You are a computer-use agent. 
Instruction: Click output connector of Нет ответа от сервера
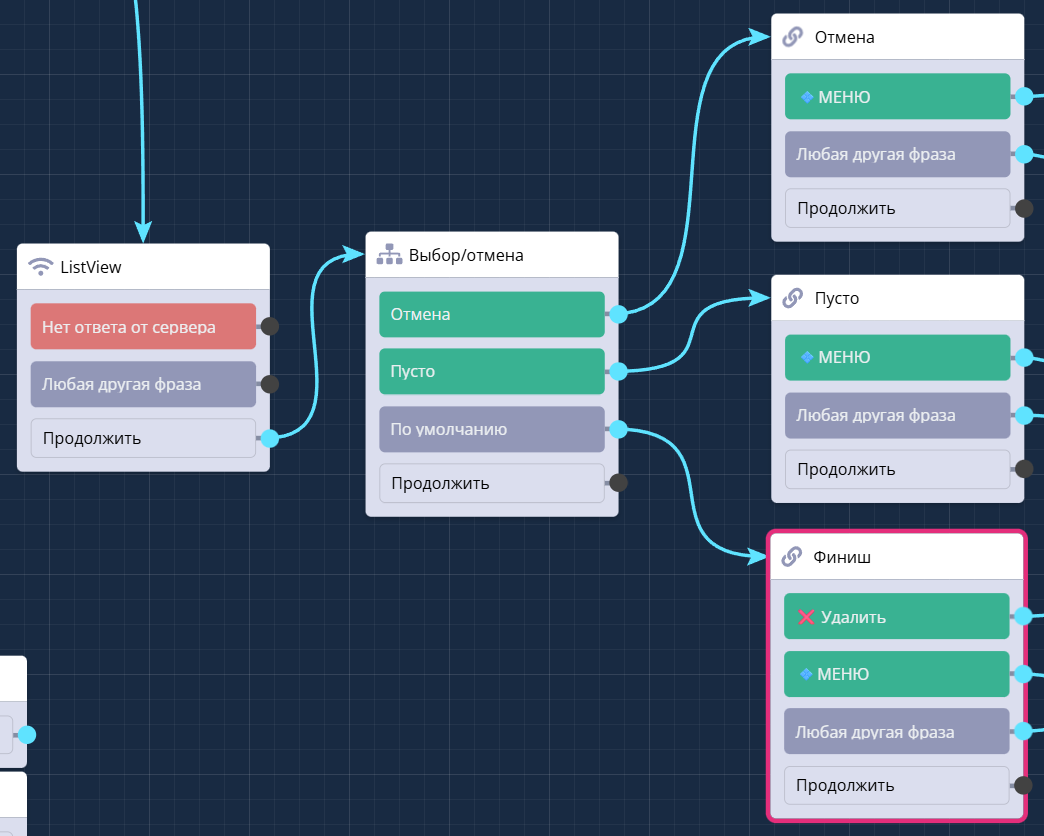269,326
